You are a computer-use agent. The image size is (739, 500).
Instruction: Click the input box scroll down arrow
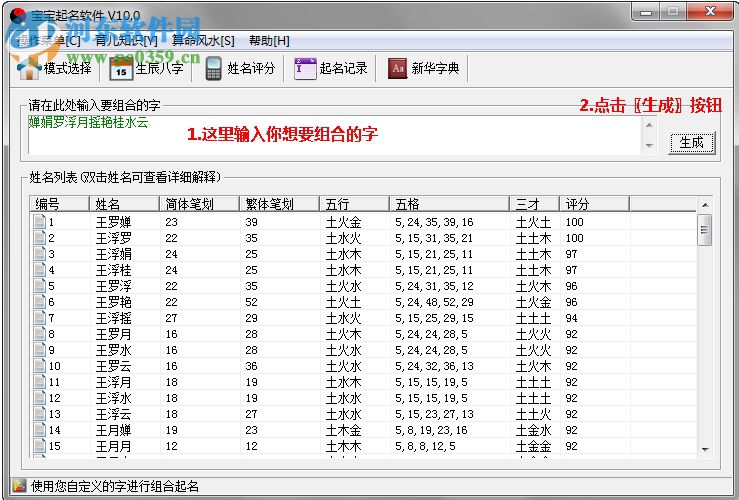pos(649,145)
